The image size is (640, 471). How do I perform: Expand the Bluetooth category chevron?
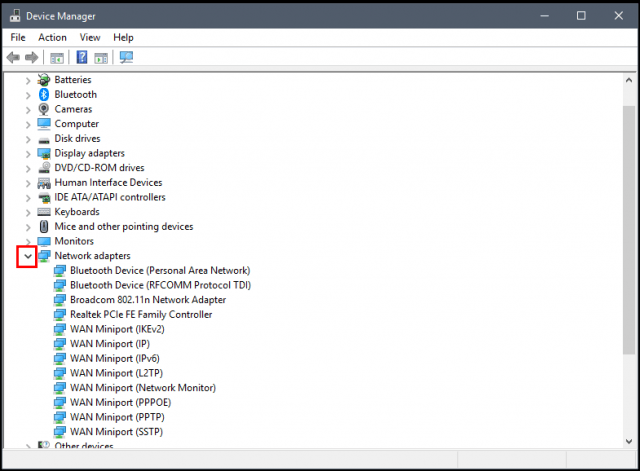pyautogui.click(x=28, y=95)
